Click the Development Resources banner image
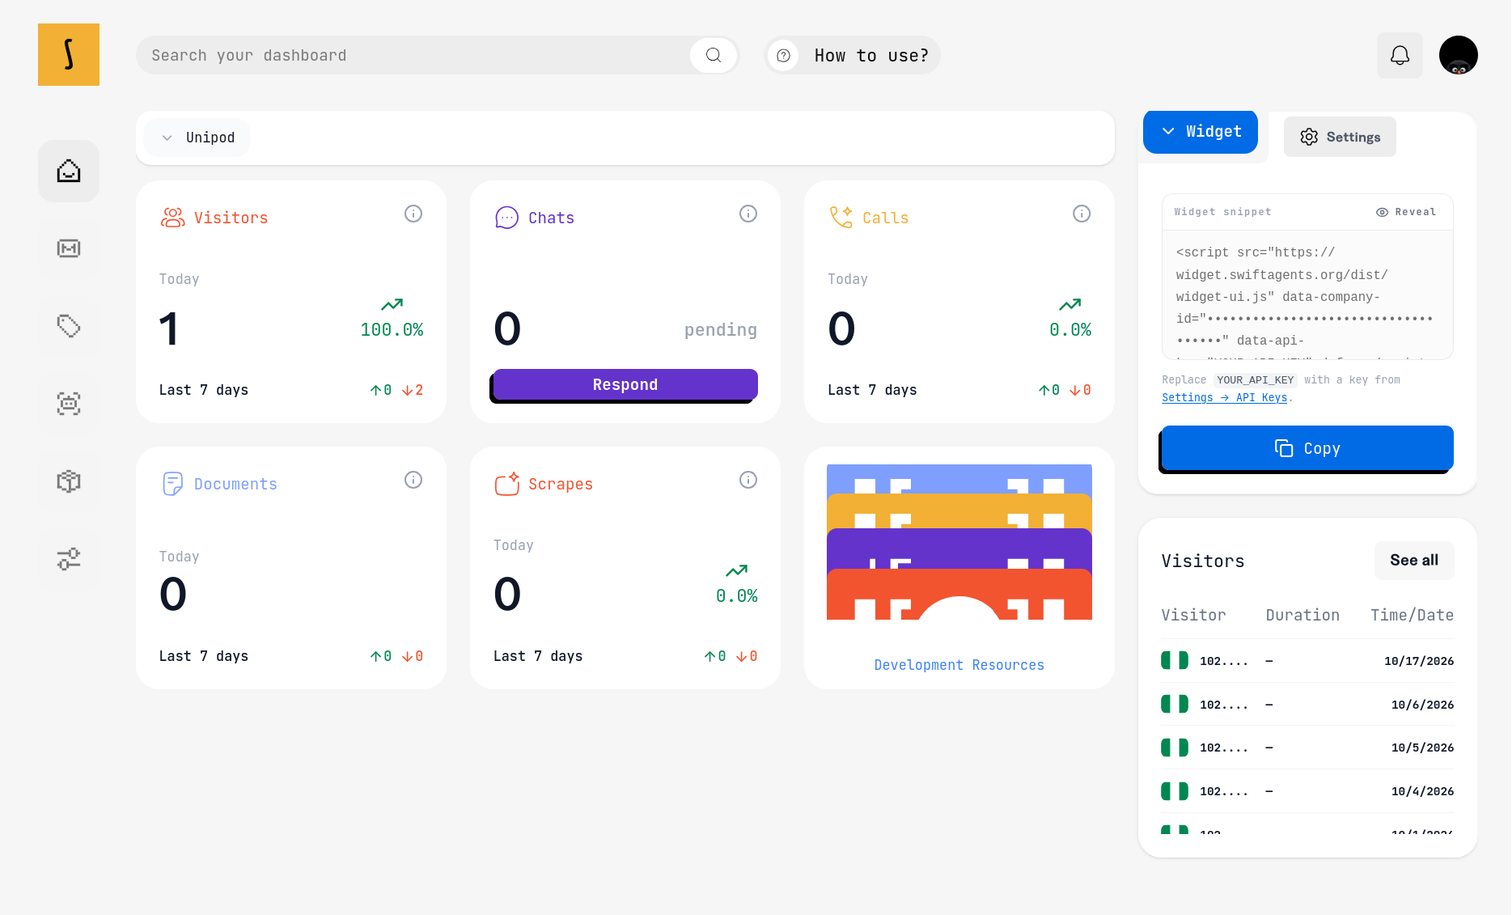The height and width of the screenshot is (915, 1512). point(959,542)
